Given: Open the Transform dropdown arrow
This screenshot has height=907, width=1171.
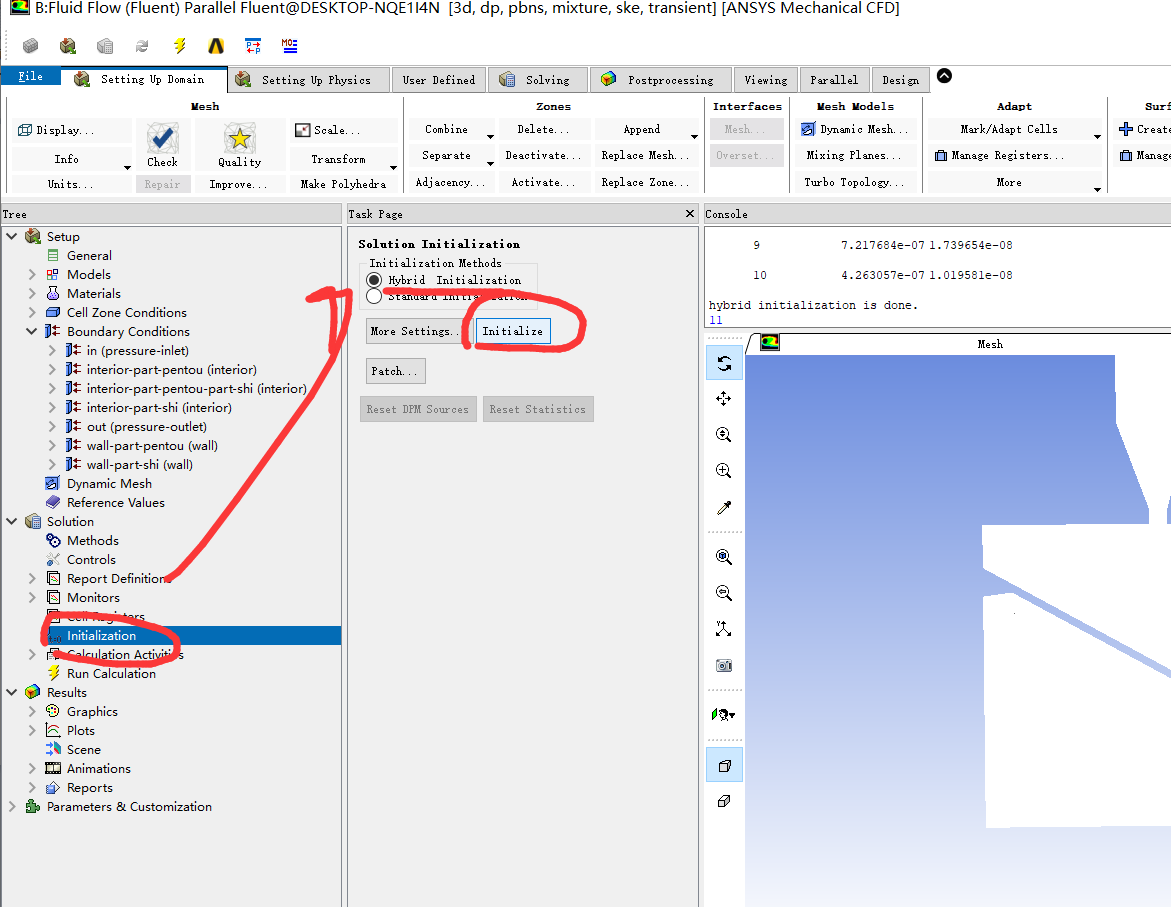Looking at the screenshot, I should pyautogui.click(x=393, y=167).
